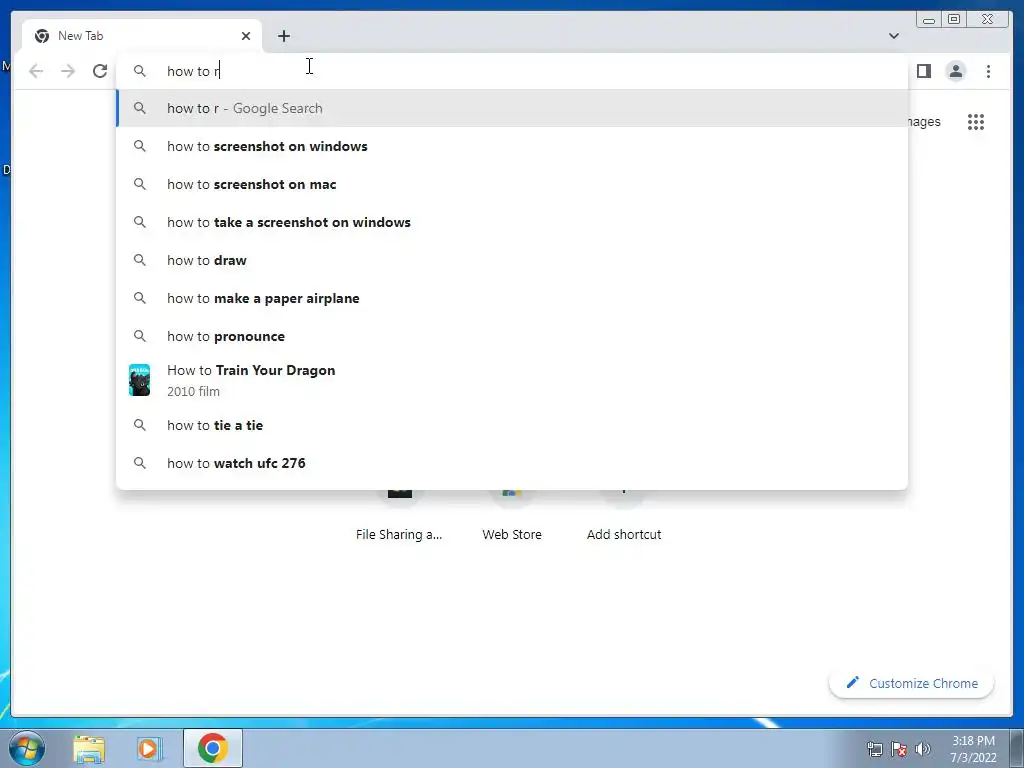The width and height of the screenshot is (1024, 768).
Task: Select the New Tab tab
Action: pyautogui.click(x=142, y=36)
